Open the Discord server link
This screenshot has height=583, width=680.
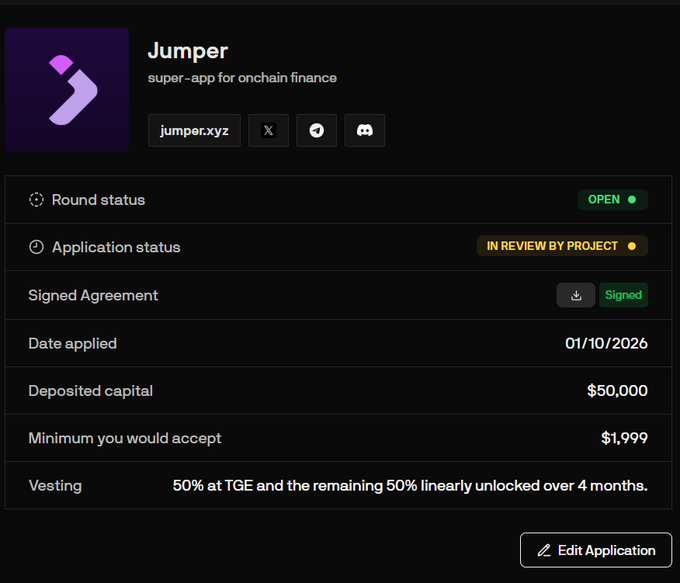365,131
